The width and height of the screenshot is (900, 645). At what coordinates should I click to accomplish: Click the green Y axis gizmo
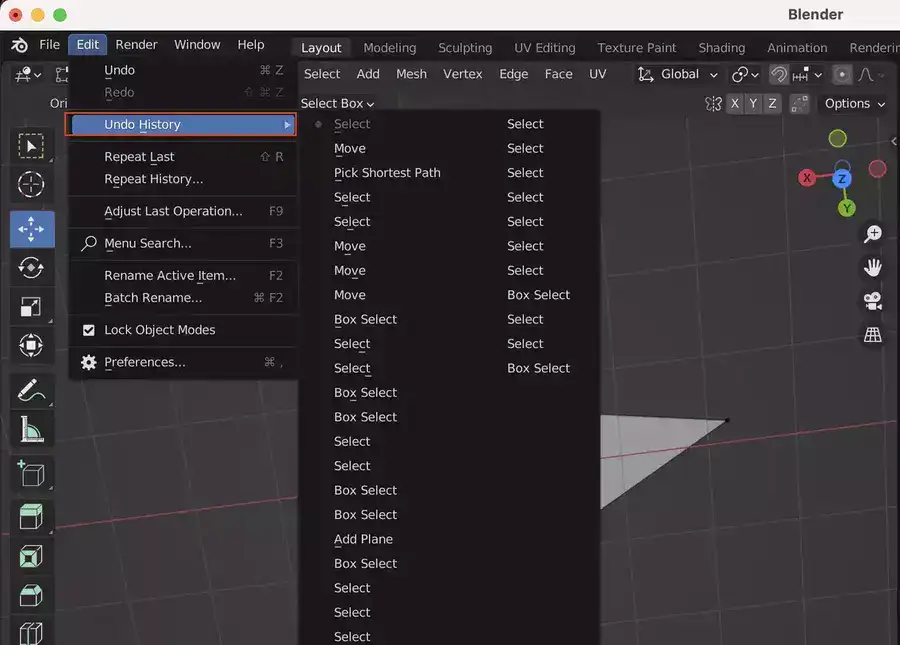click(x=847, y=208)
